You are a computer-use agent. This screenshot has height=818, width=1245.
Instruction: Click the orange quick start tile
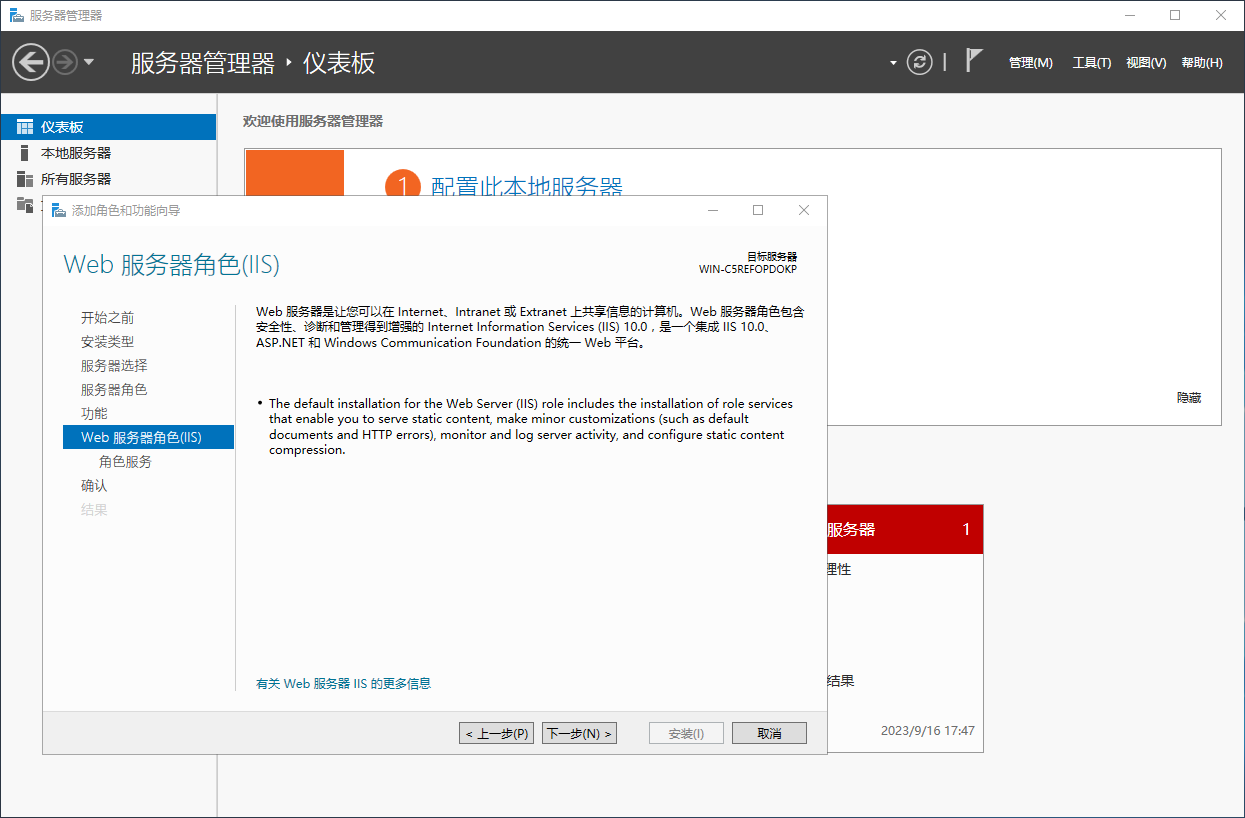pos(294,173)
